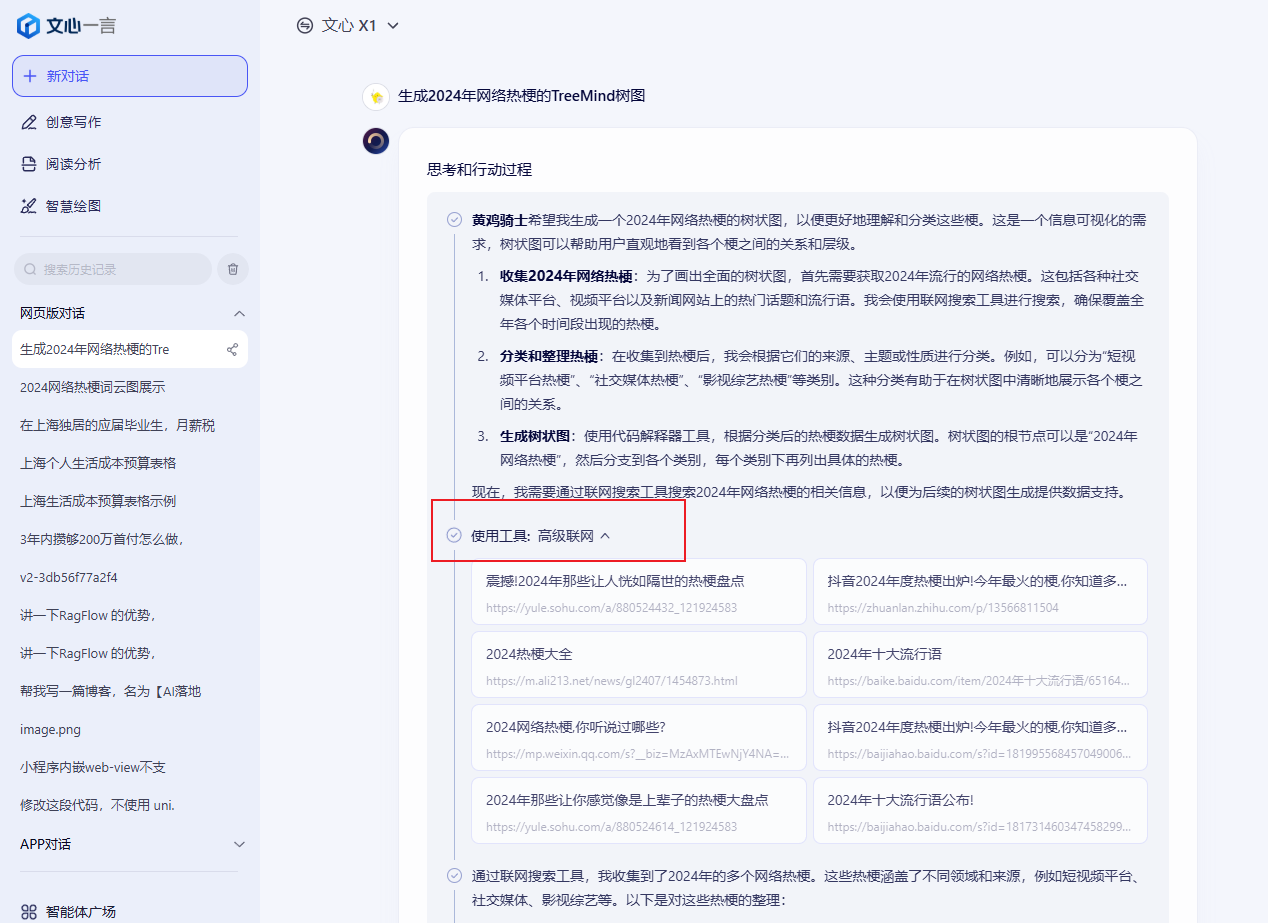Image resolution: width=1268 pixels, height=923 pixels.
Task: Click the 文心一言 logo
Action: [x=67, y=26]
